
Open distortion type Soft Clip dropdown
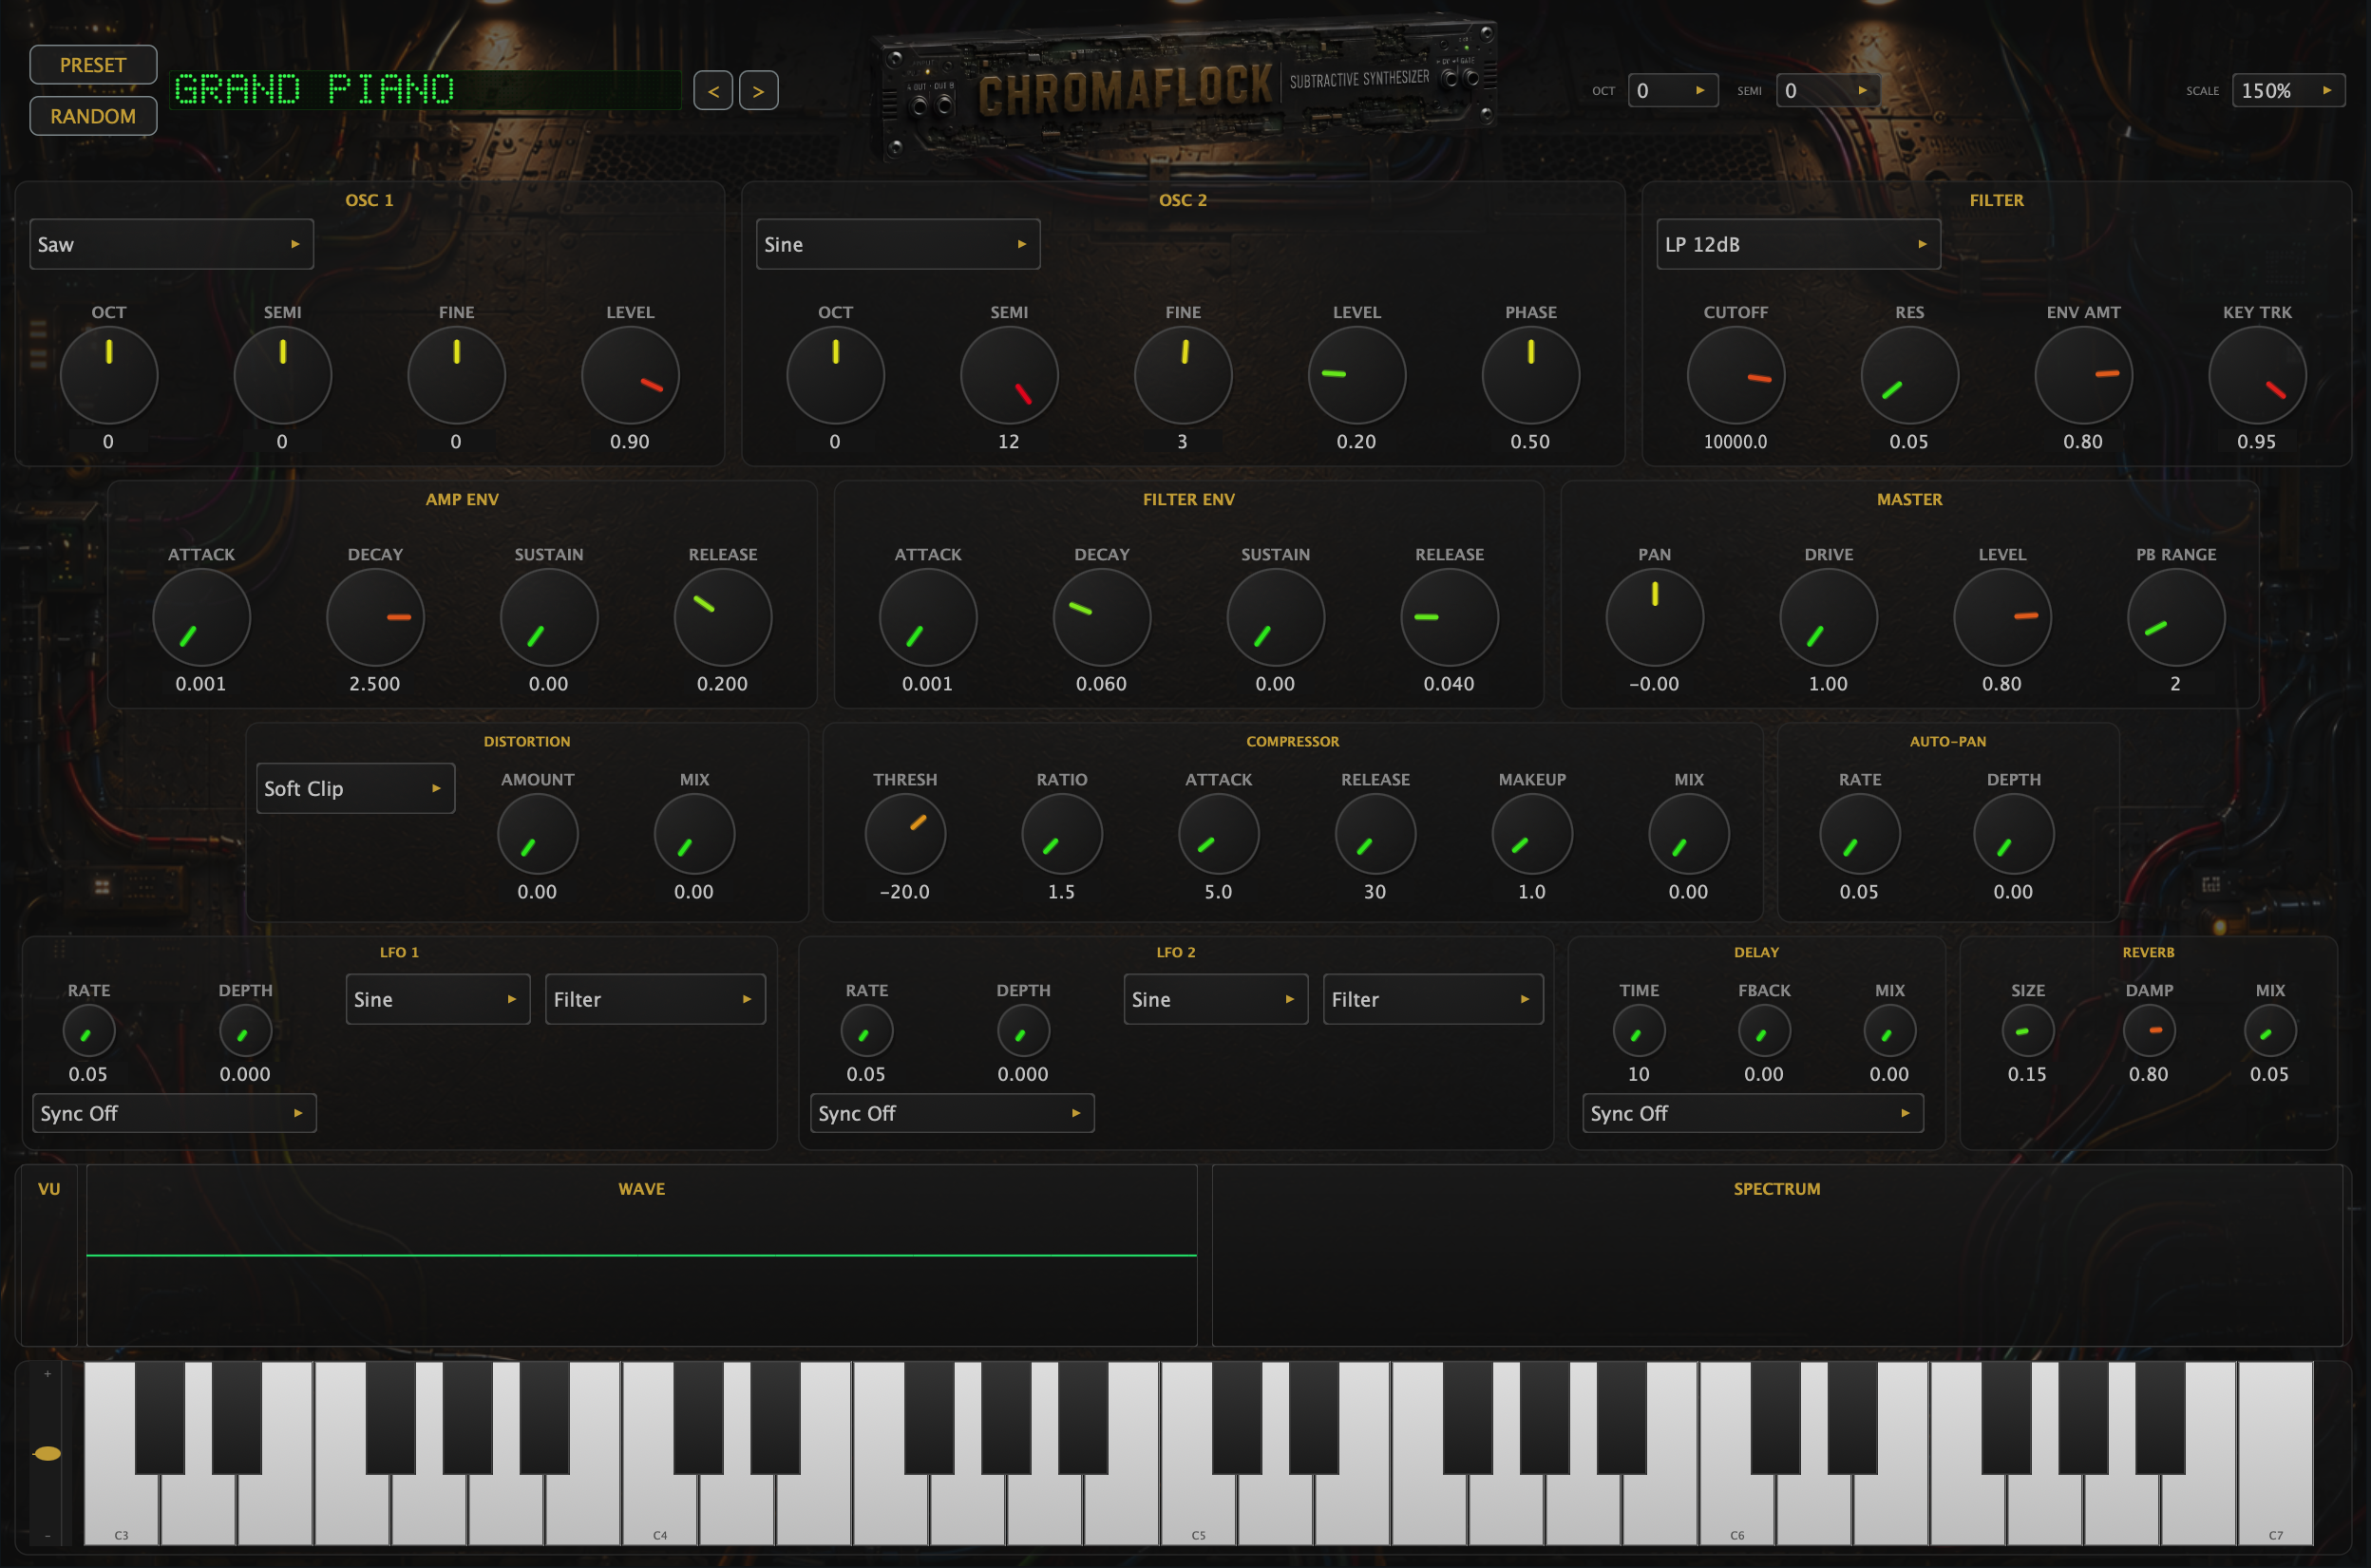(355, 788)
